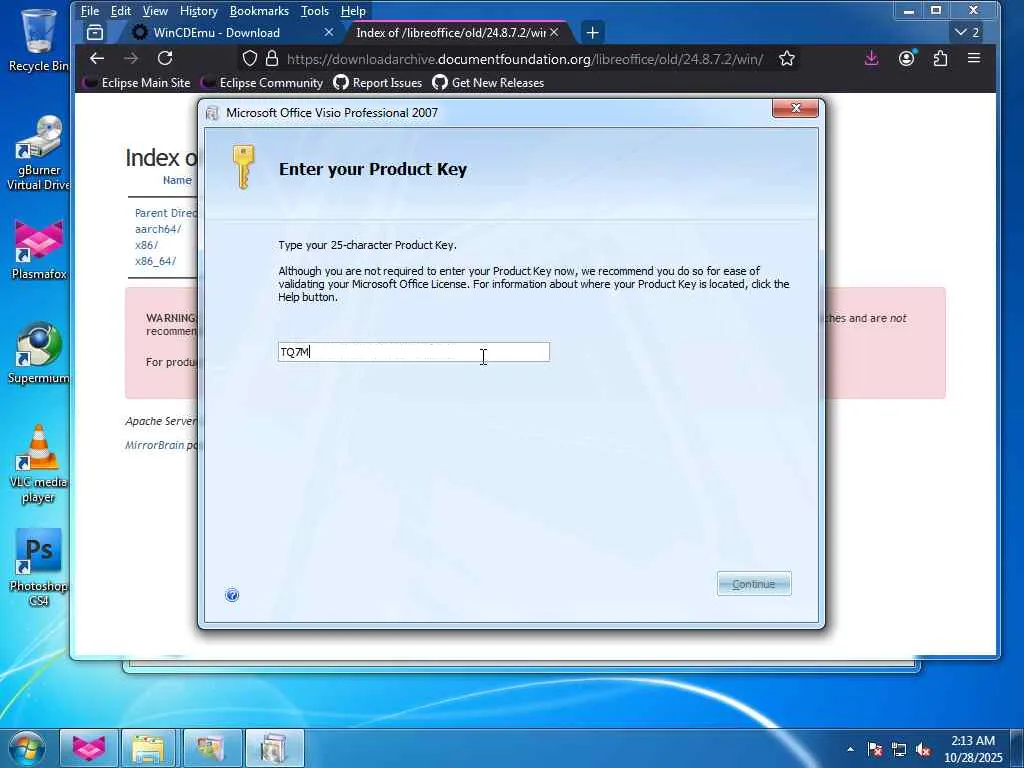Open the browser hamburger menu

[x=974, y=59]
